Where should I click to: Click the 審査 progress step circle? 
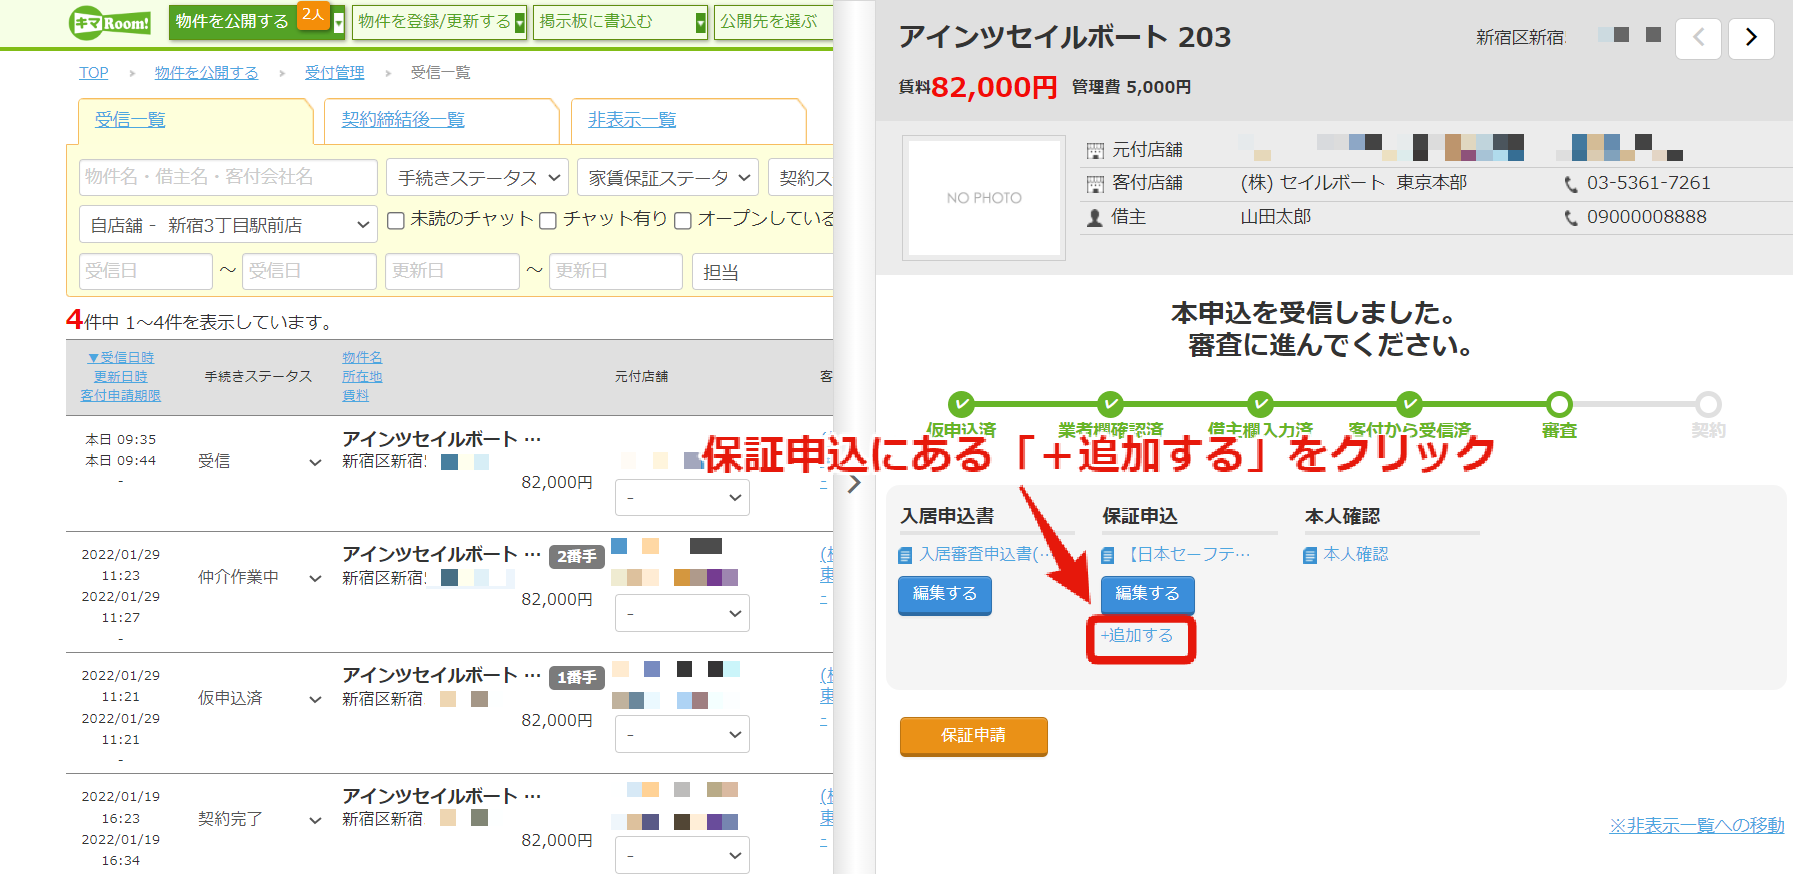1559,404
